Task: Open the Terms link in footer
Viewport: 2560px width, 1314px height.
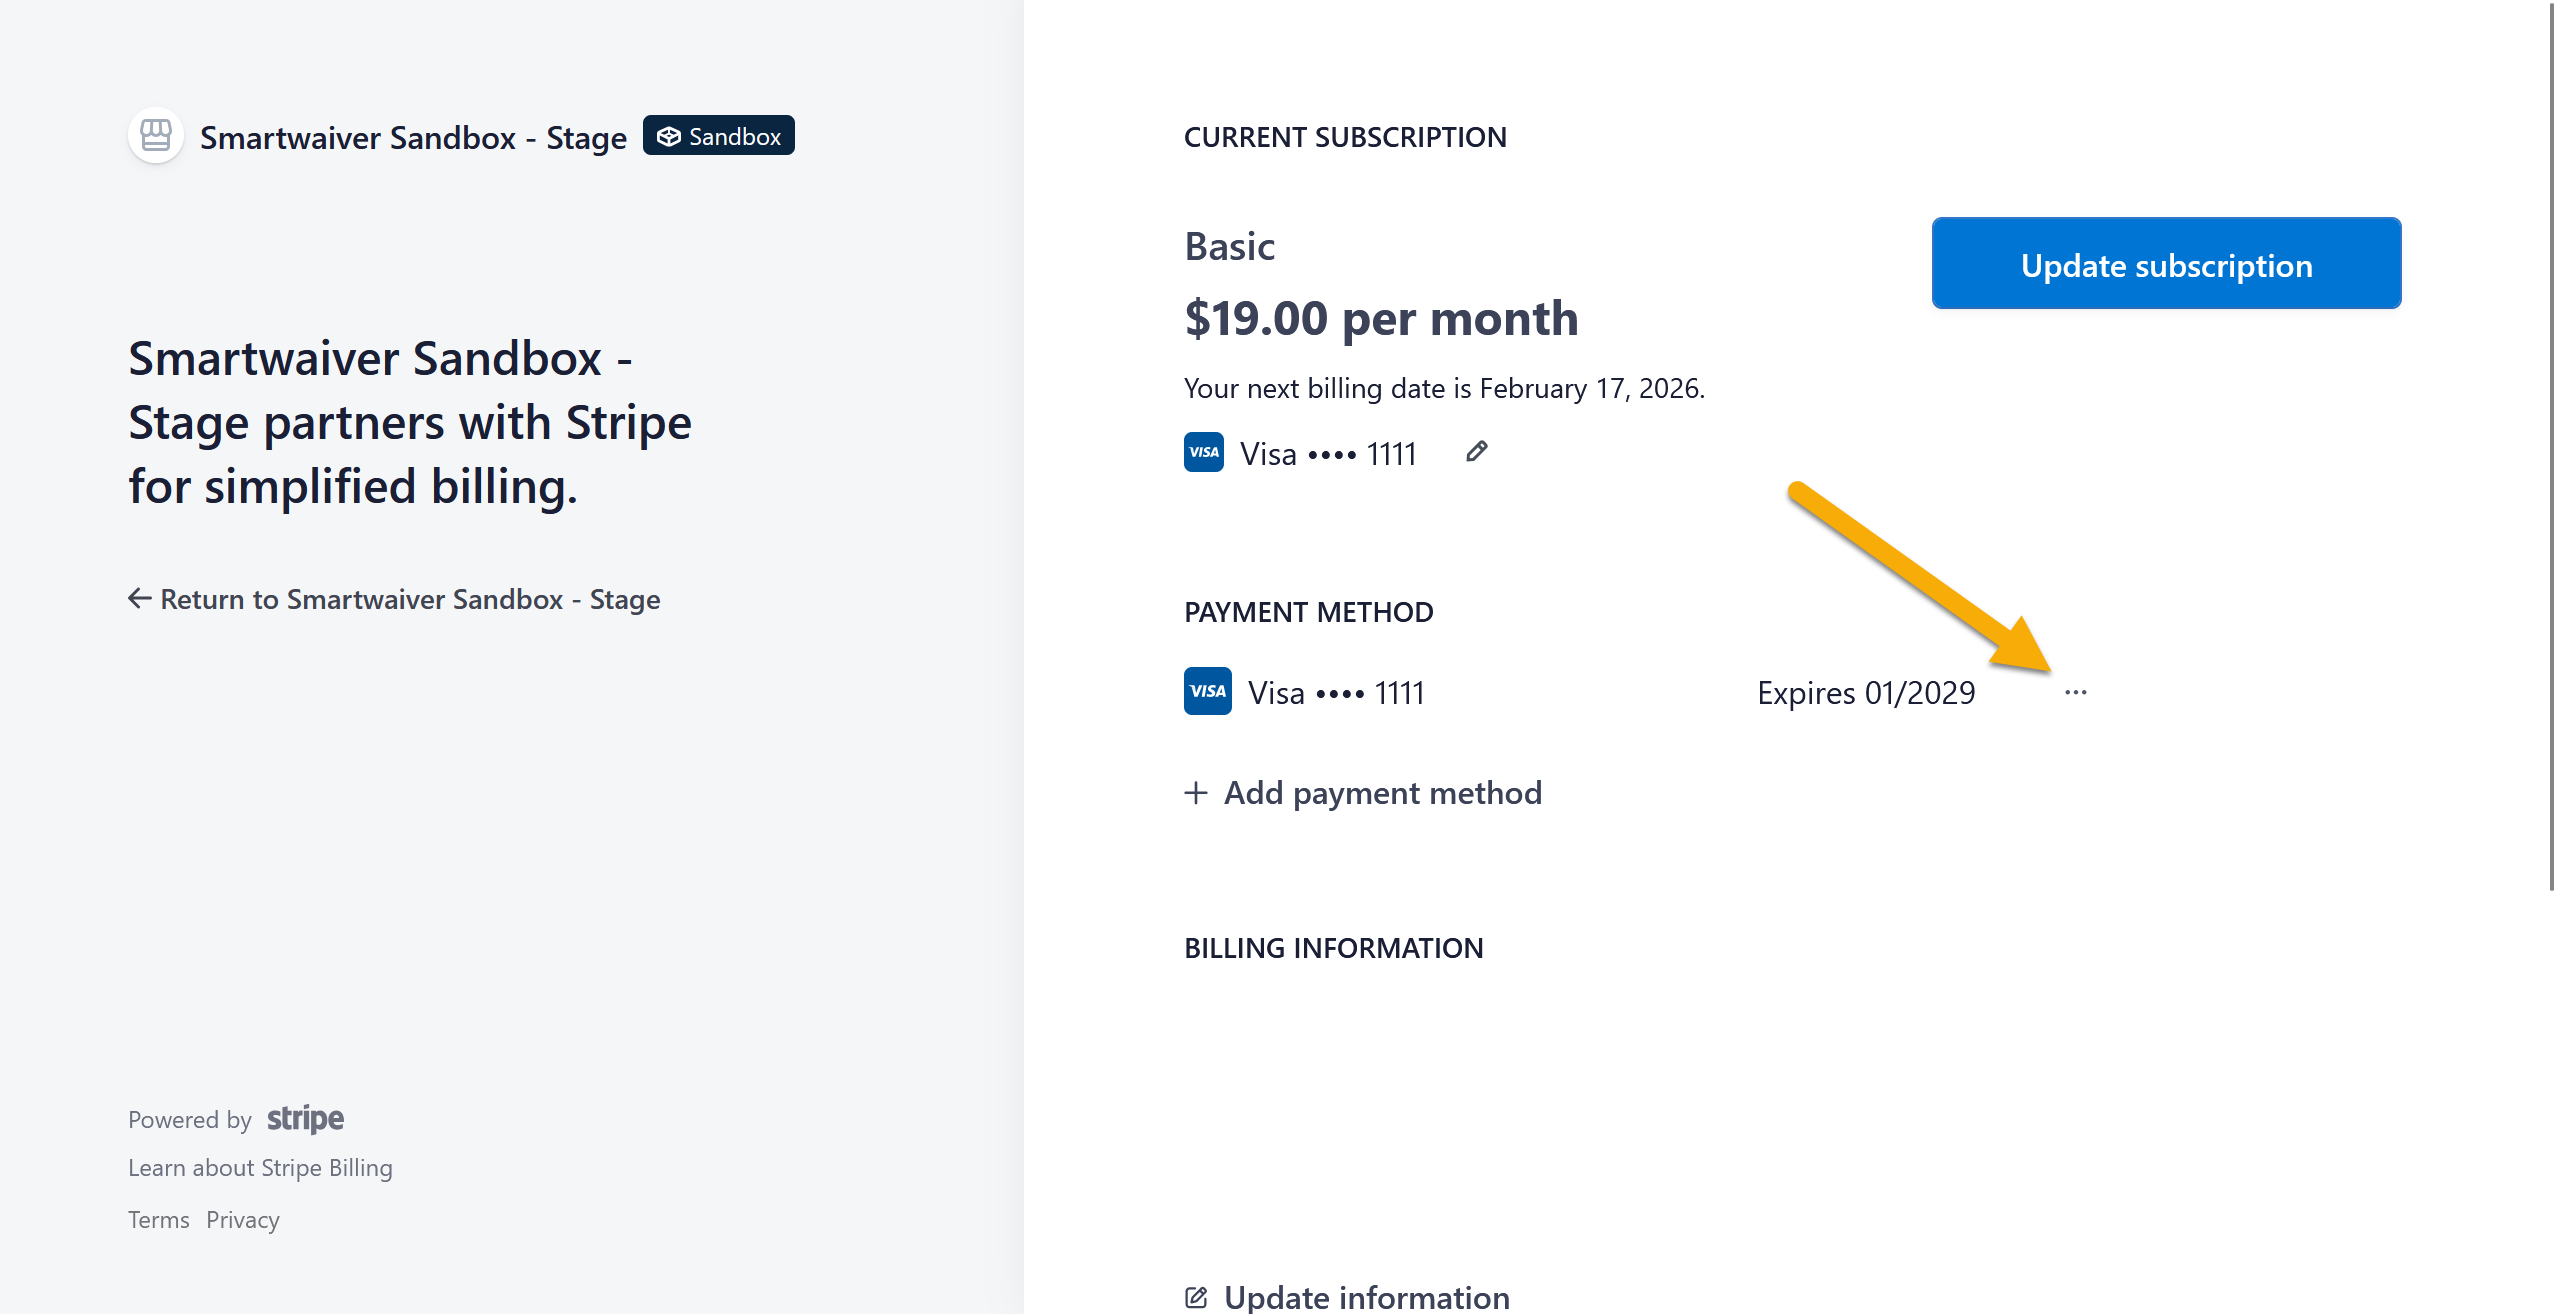Action: tap(159, 1220)
